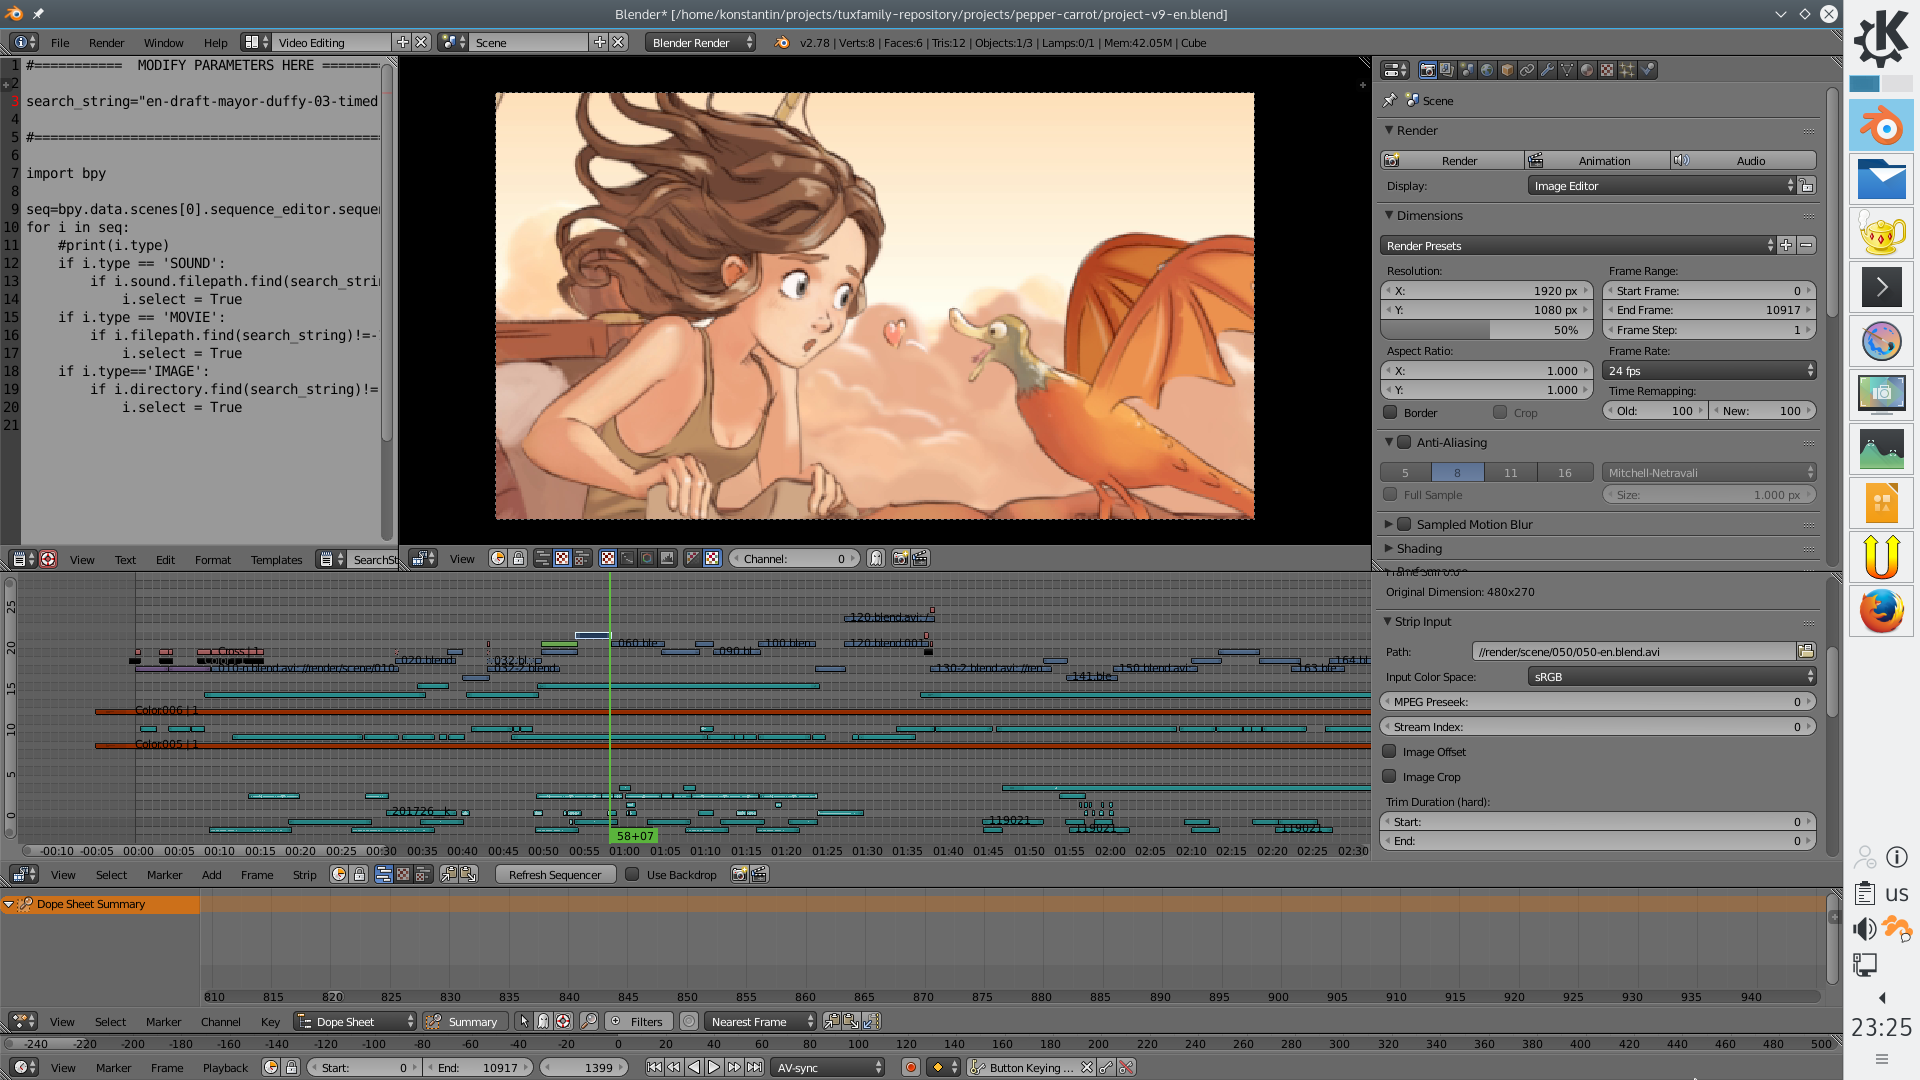Open the Texture properties tab (checker icon)

(1607, 70)
